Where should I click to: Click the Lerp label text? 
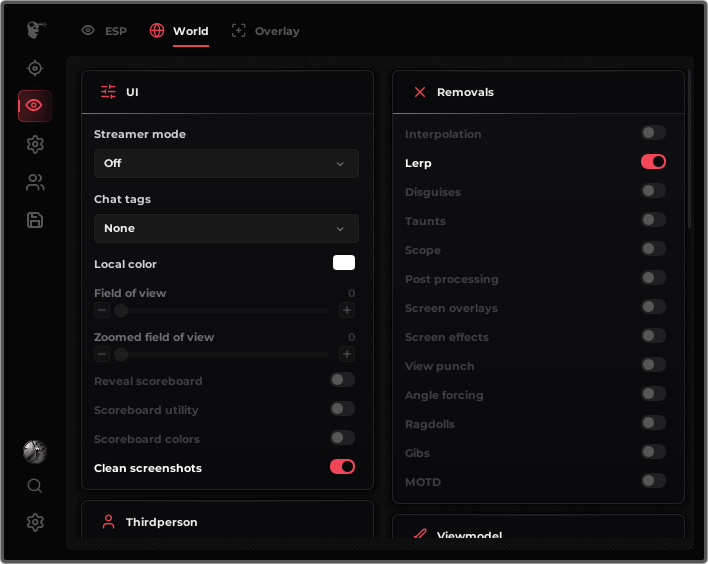tap(418, 163)
